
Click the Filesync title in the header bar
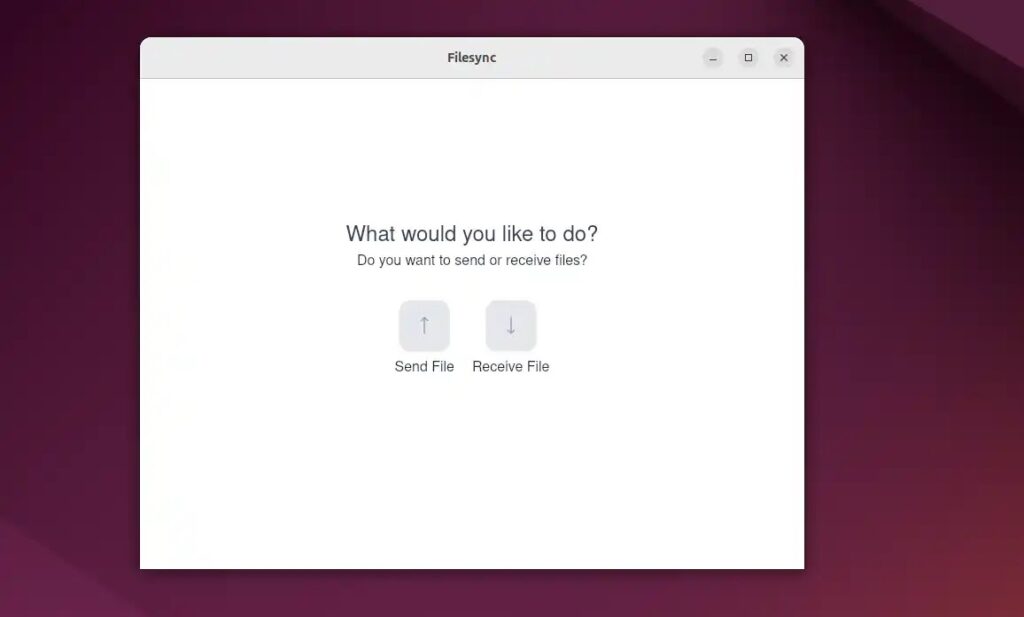pos(472,57)
